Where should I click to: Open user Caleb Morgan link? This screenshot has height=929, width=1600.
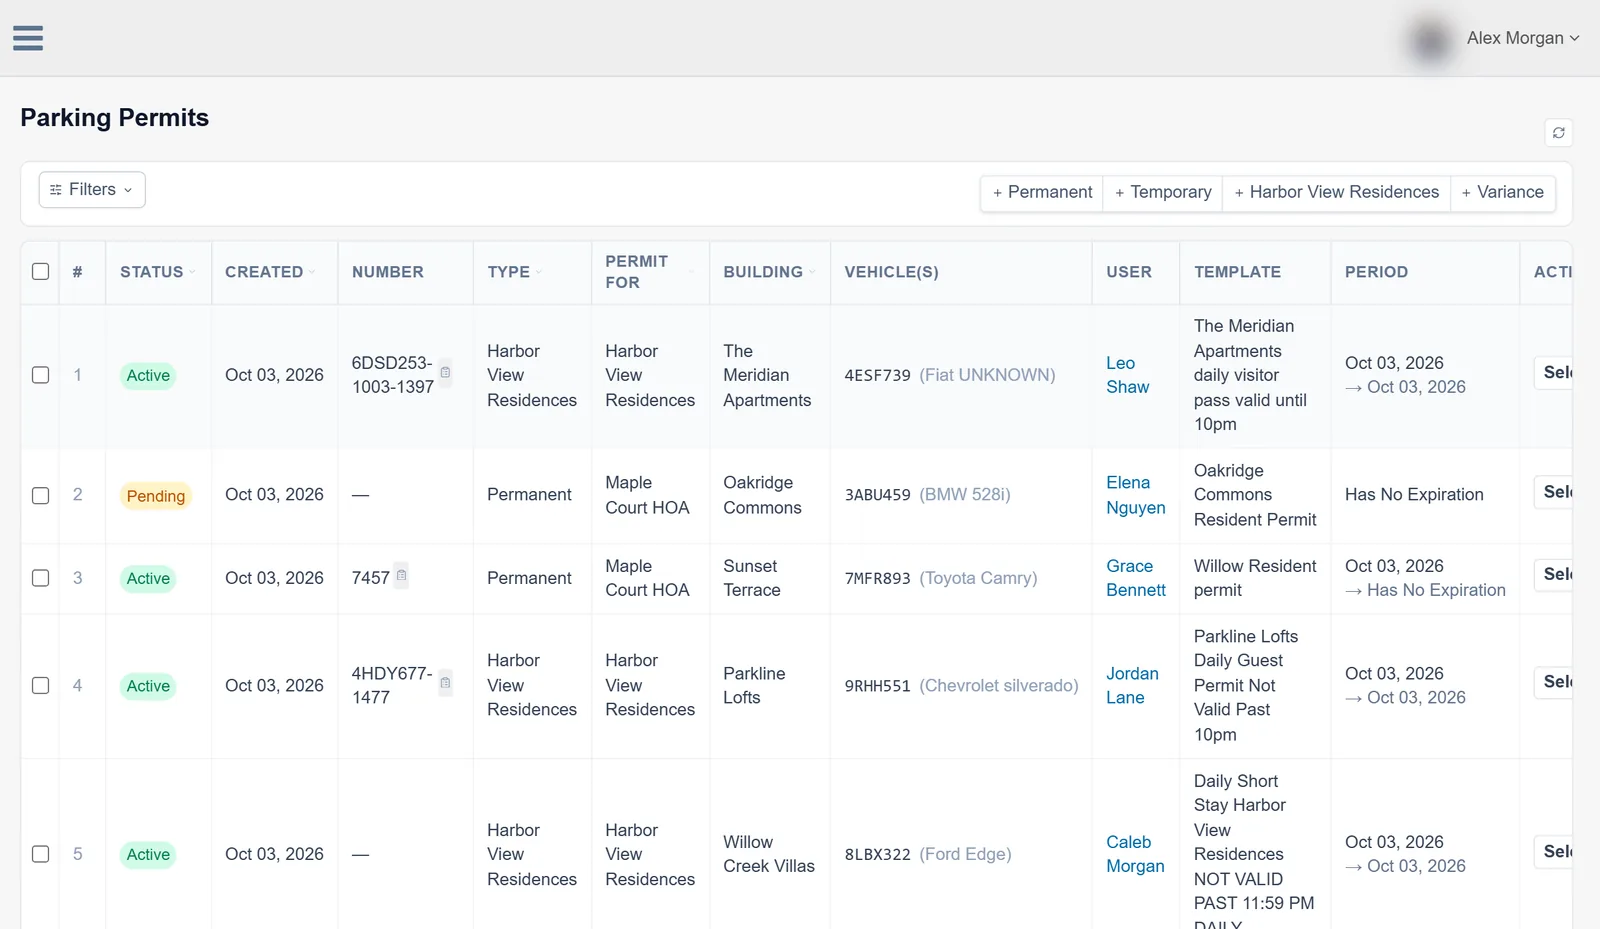tap(1135, 854)
